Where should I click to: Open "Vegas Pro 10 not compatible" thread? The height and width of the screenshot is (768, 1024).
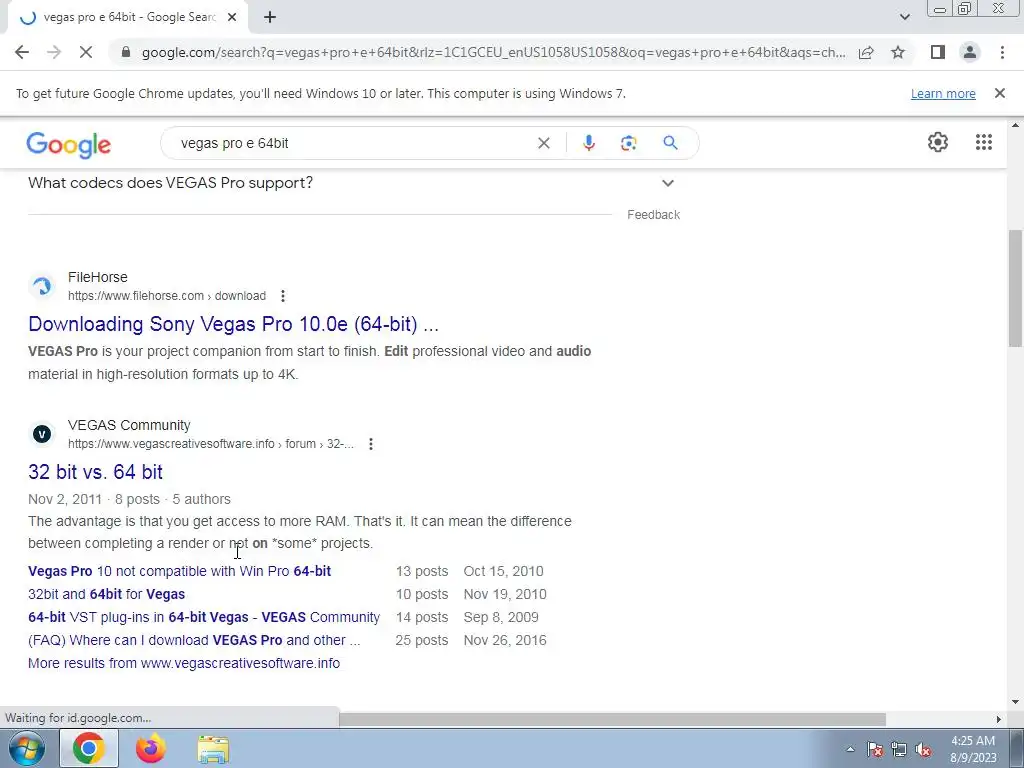(180, 571)
